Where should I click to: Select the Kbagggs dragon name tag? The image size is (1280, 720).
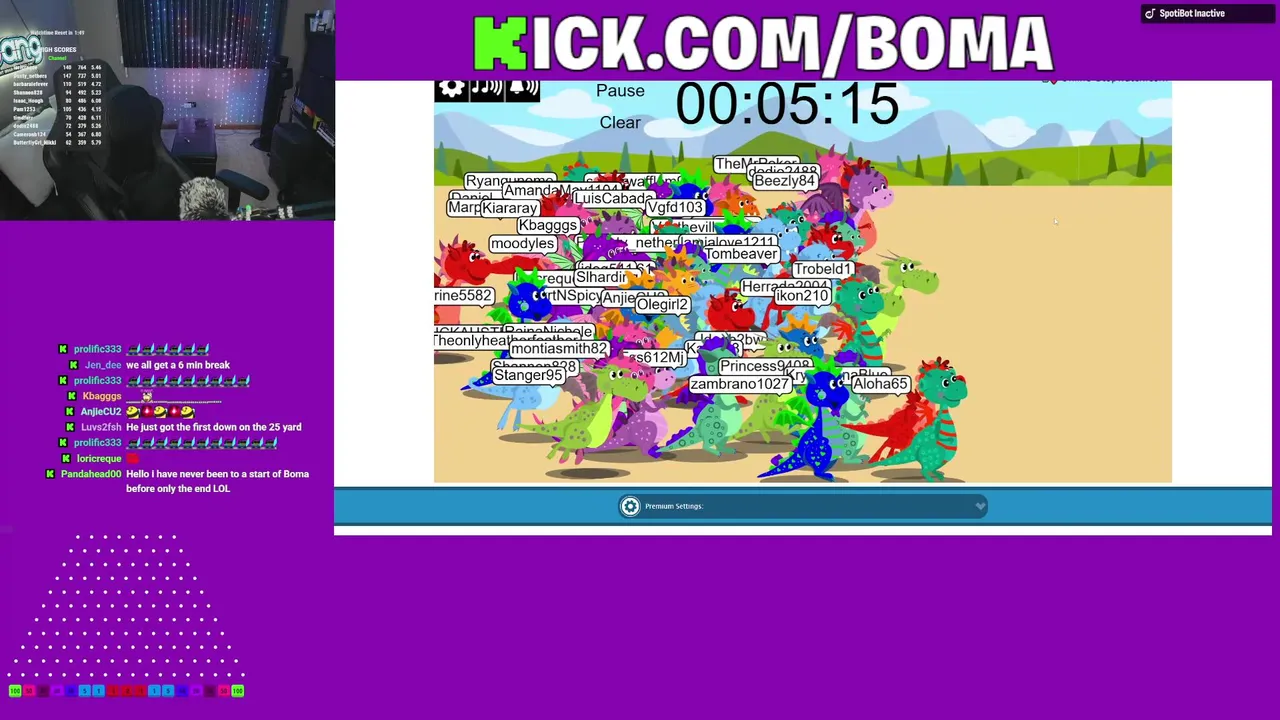[x=548, y=225]
